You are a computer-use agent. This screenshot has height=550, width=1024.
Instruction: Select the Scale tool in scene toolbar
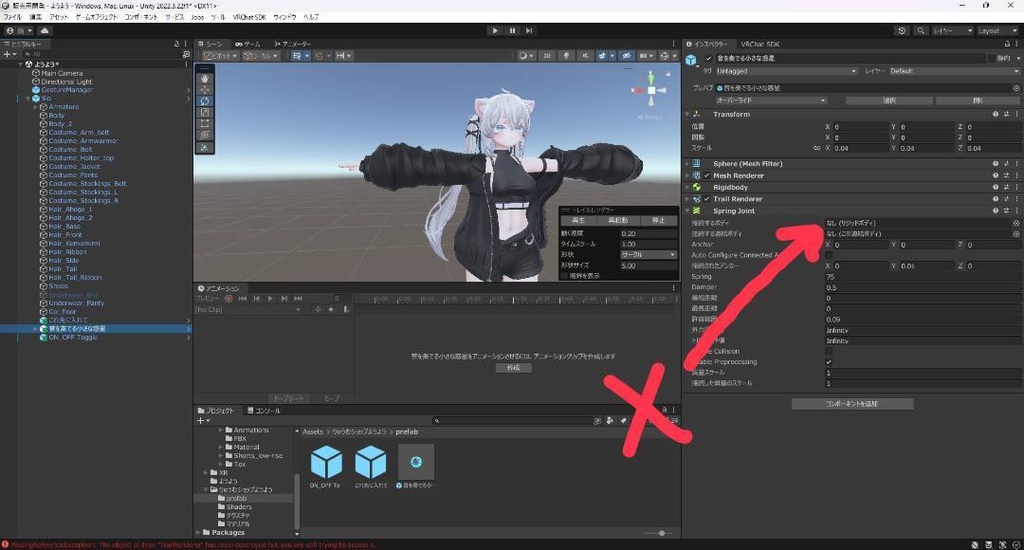coord(205,112)
